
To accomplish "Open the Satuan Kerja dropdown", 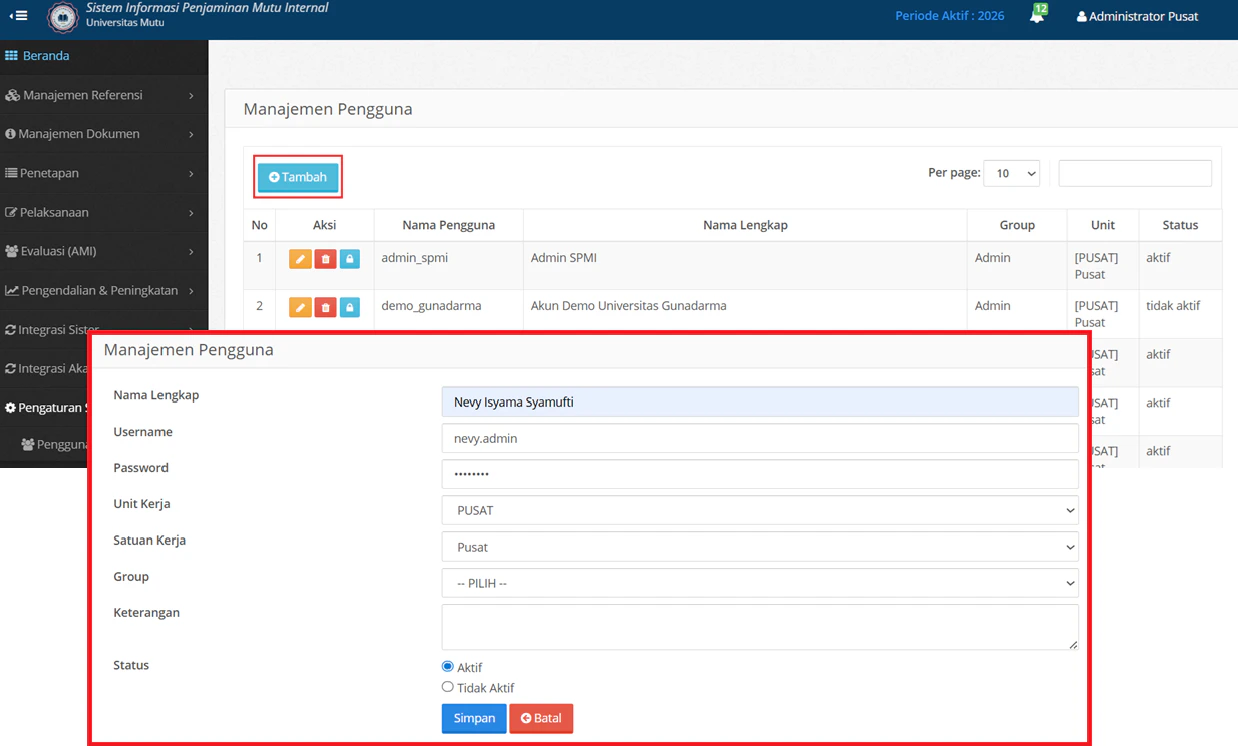I will [x=760, y=547].
